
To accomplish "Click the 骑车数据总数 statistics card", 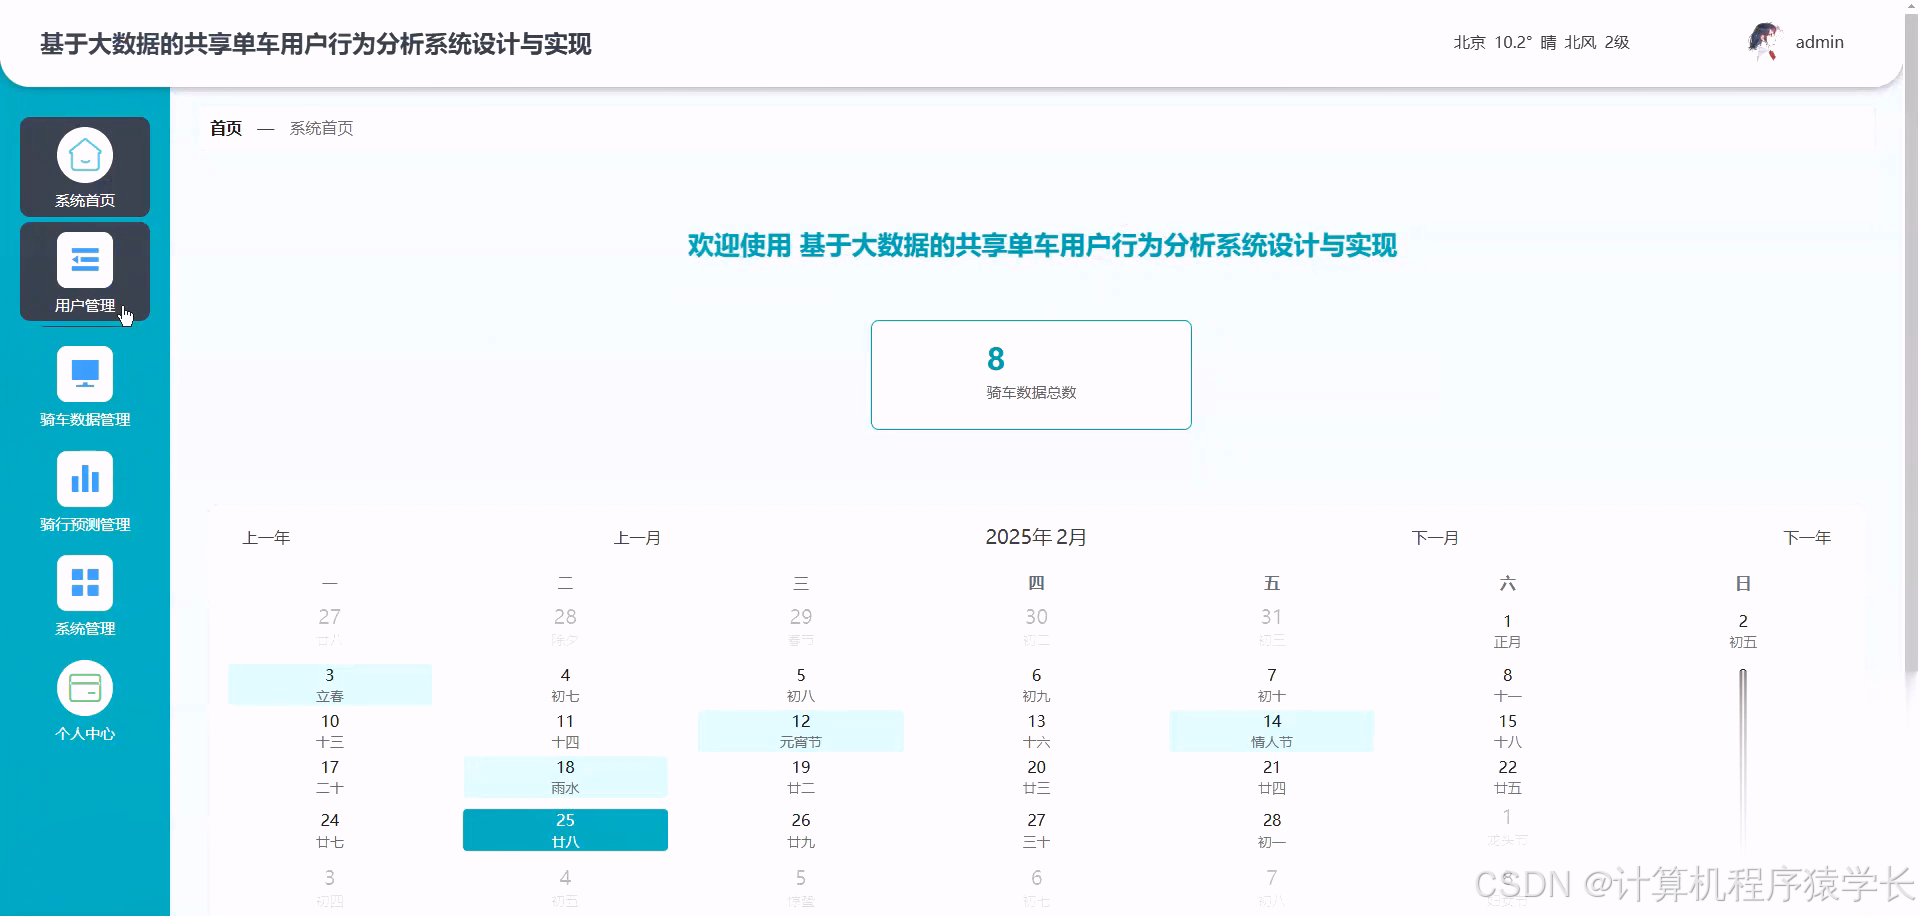I will pyautogui.click(x=1031, y=374).
